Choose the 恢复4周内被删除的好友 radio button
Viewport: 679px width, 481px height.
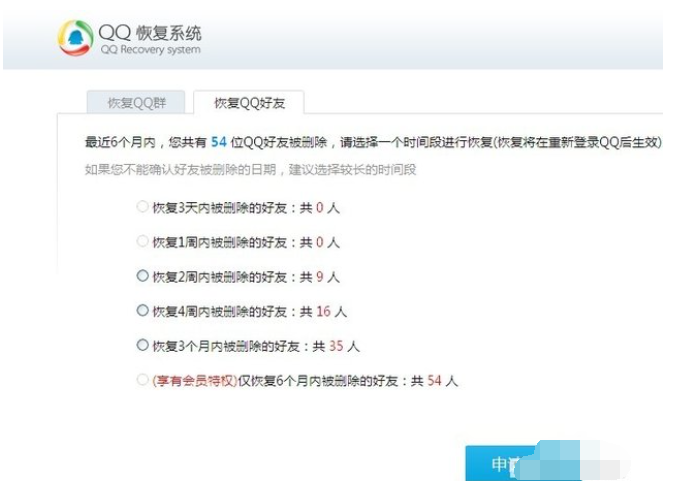142,310
